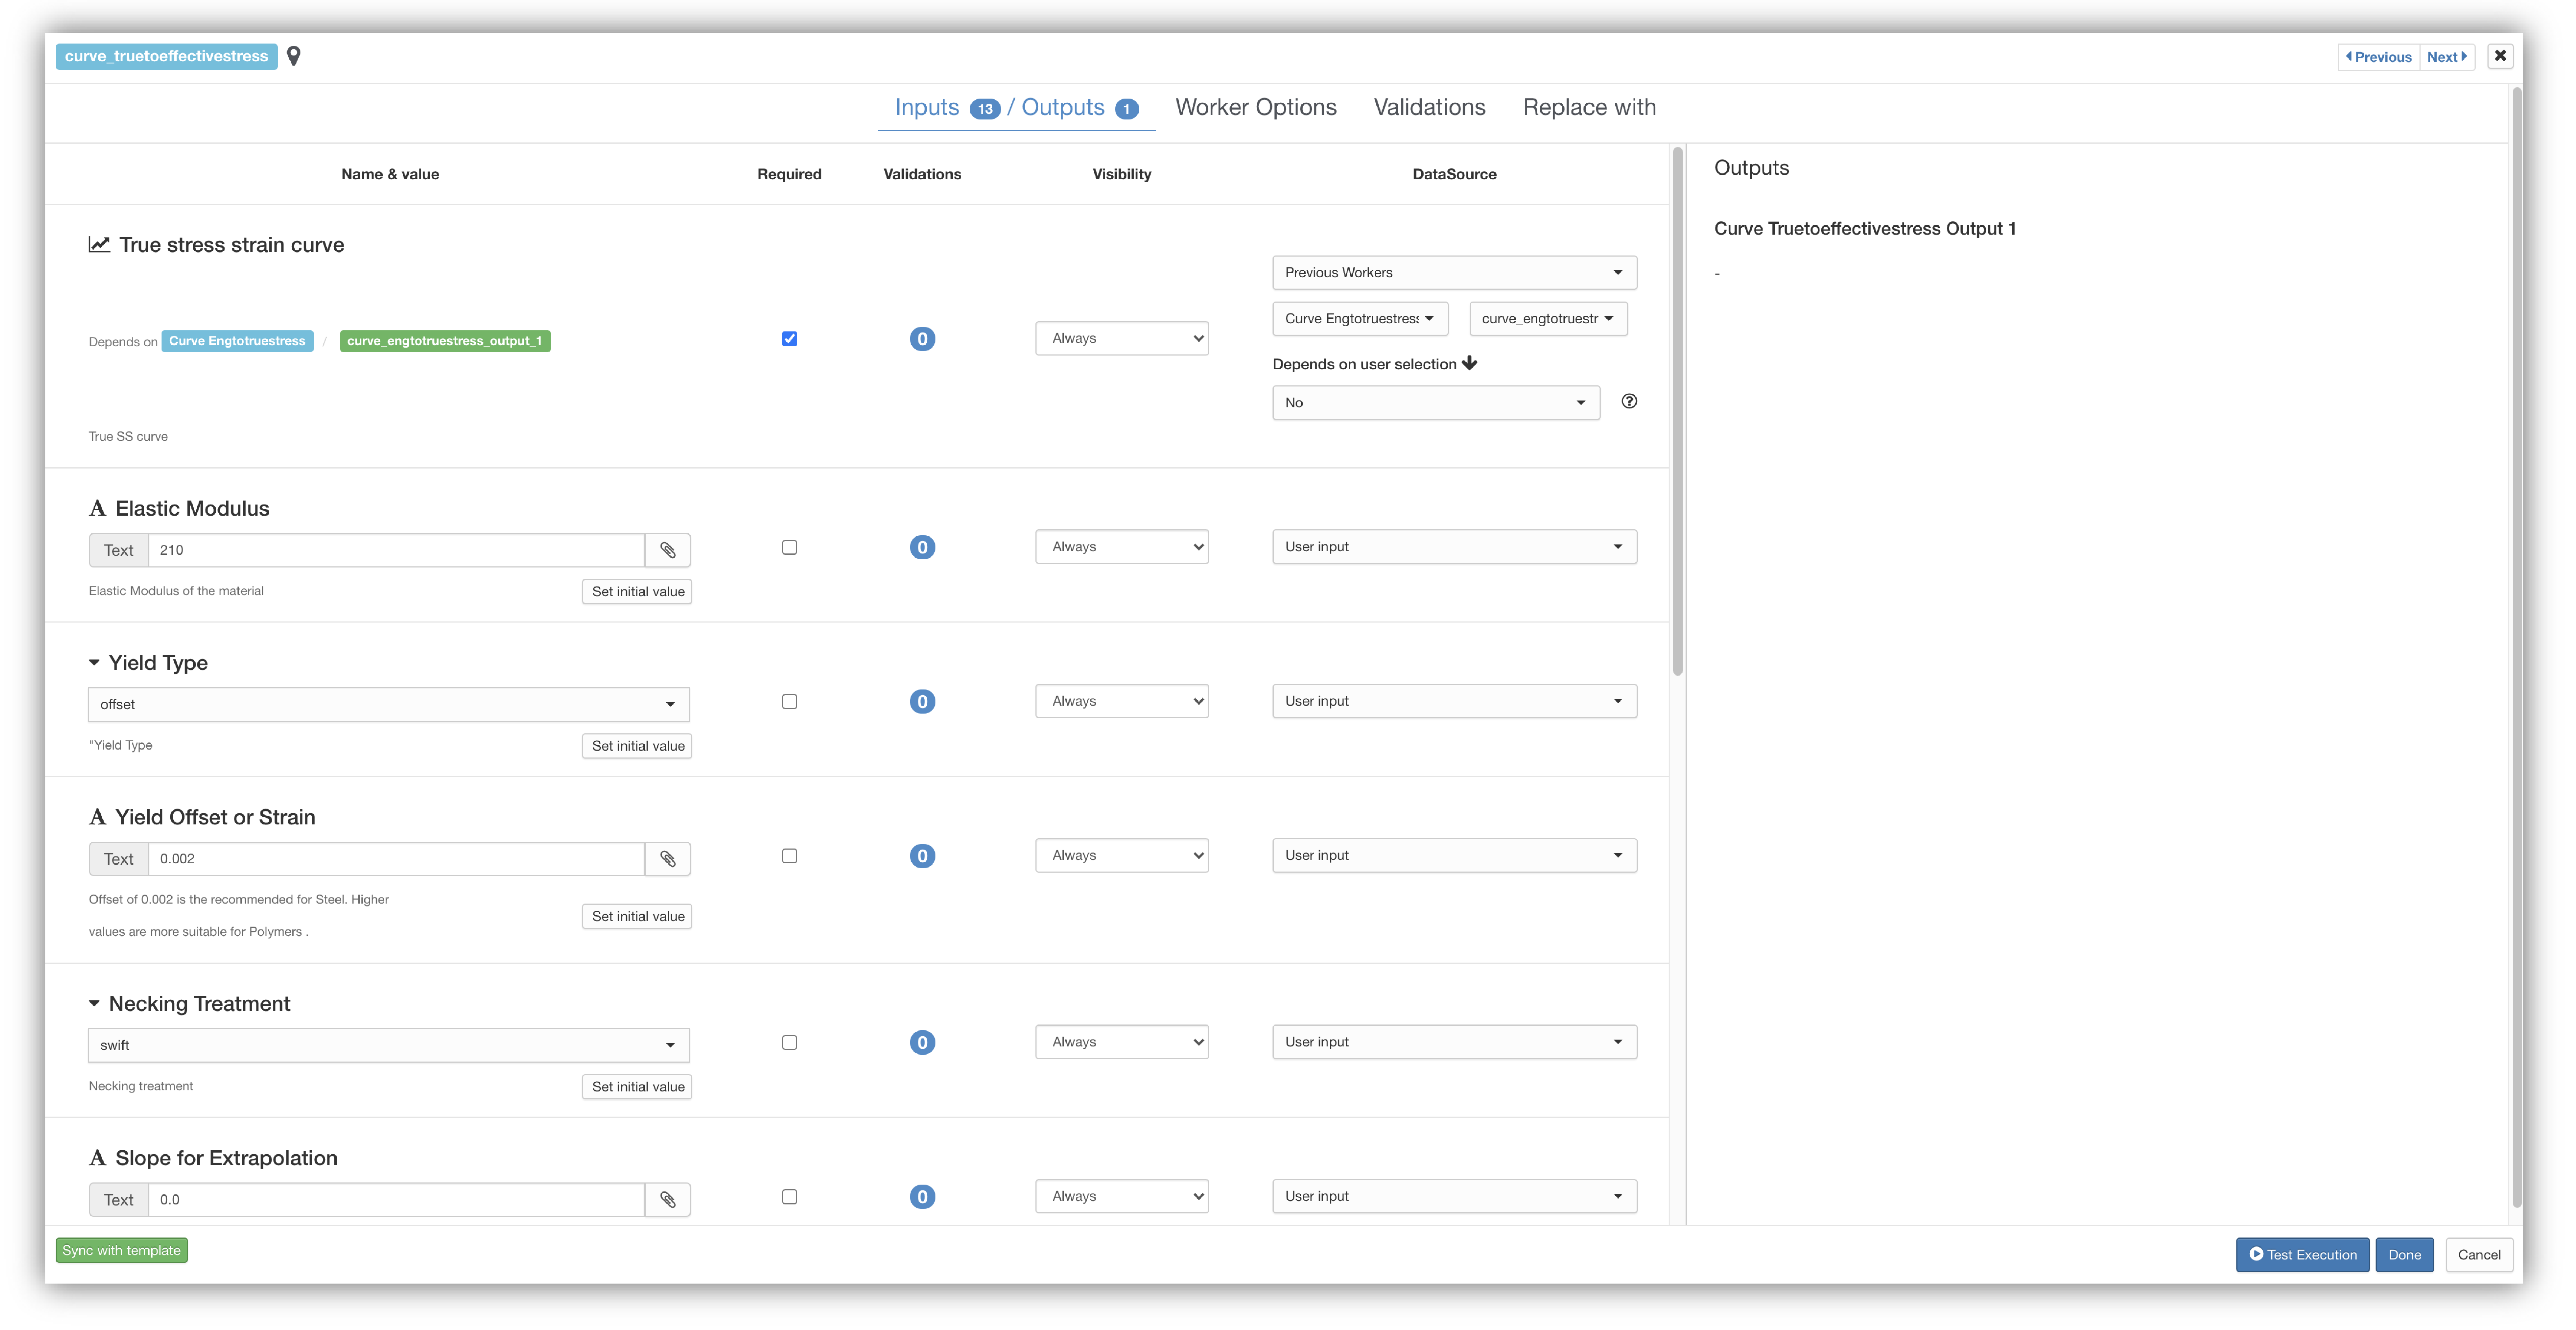Set initial value for Yield Type

pos(637,746)
